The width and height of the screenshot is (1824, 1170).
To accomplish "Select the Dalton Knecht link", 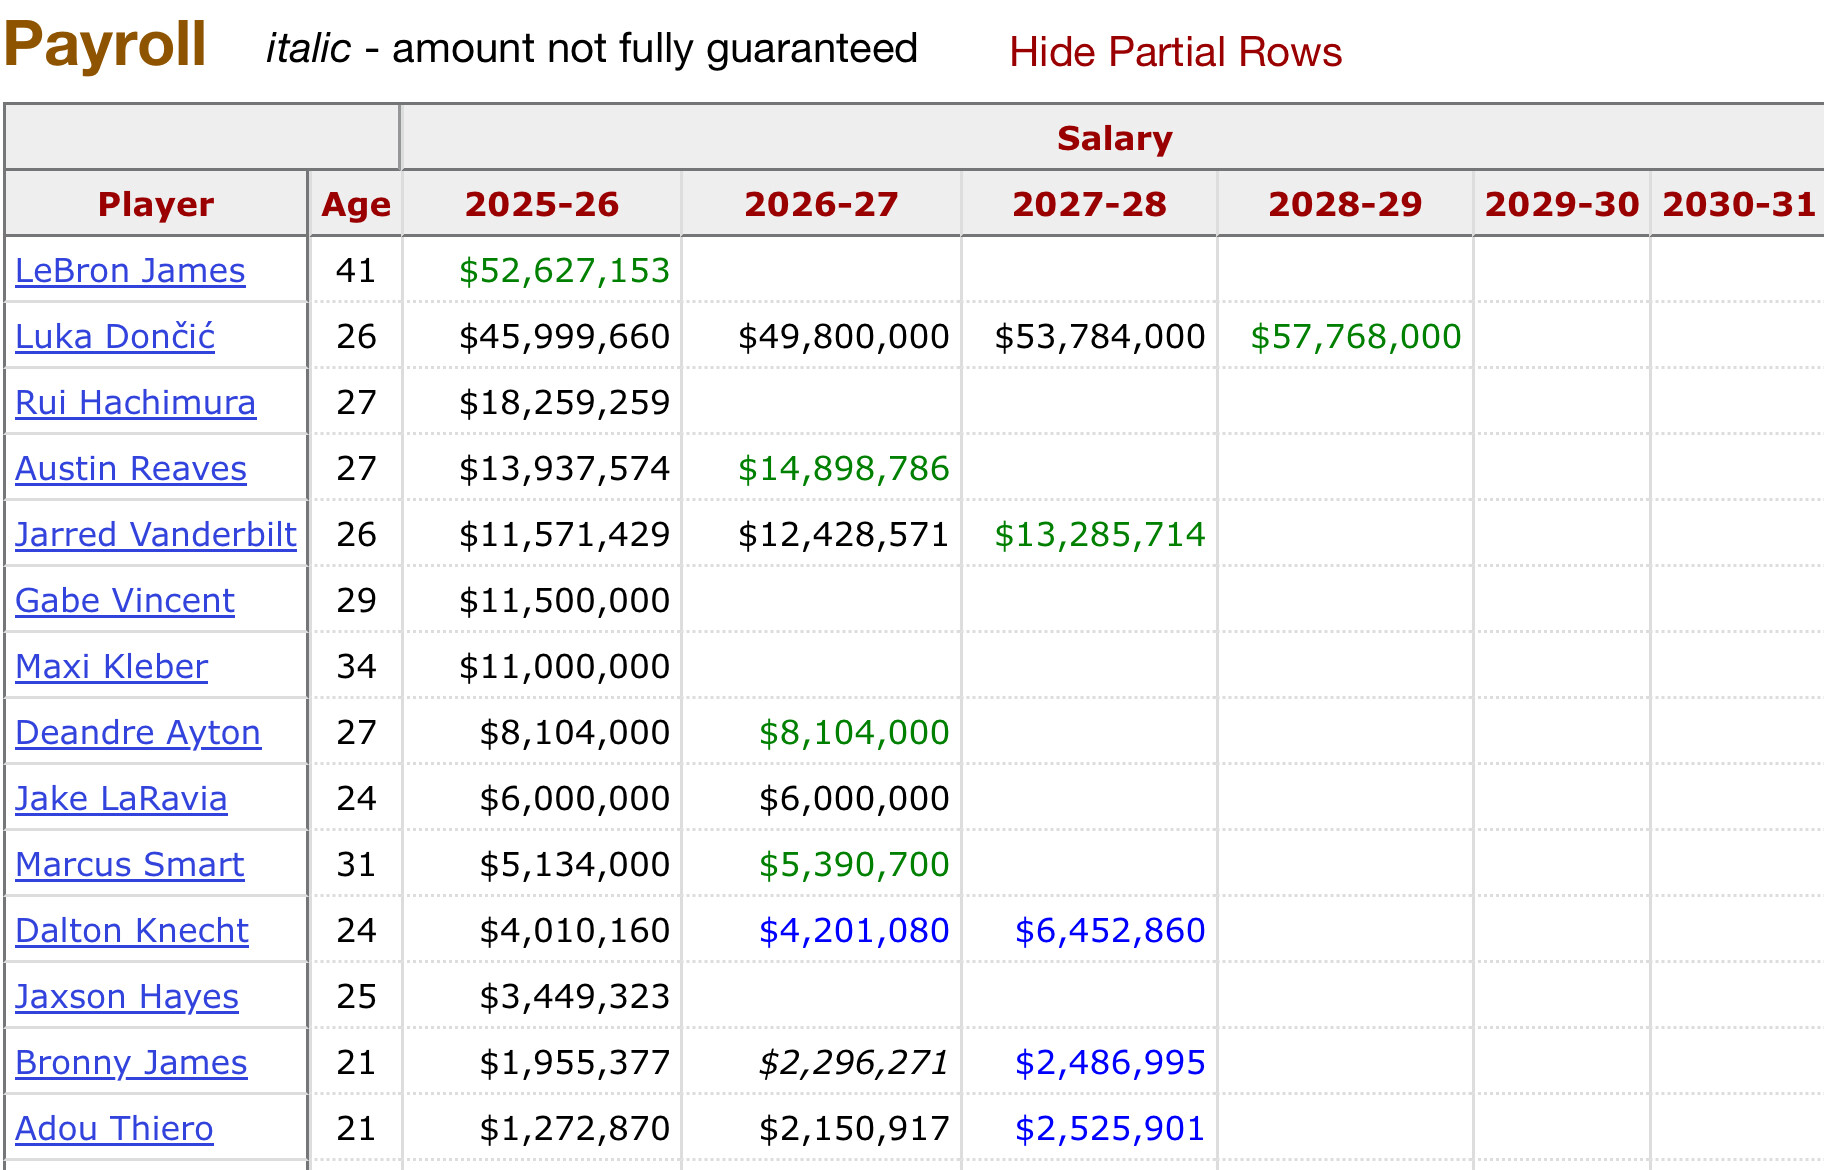I will coord(132,931).
